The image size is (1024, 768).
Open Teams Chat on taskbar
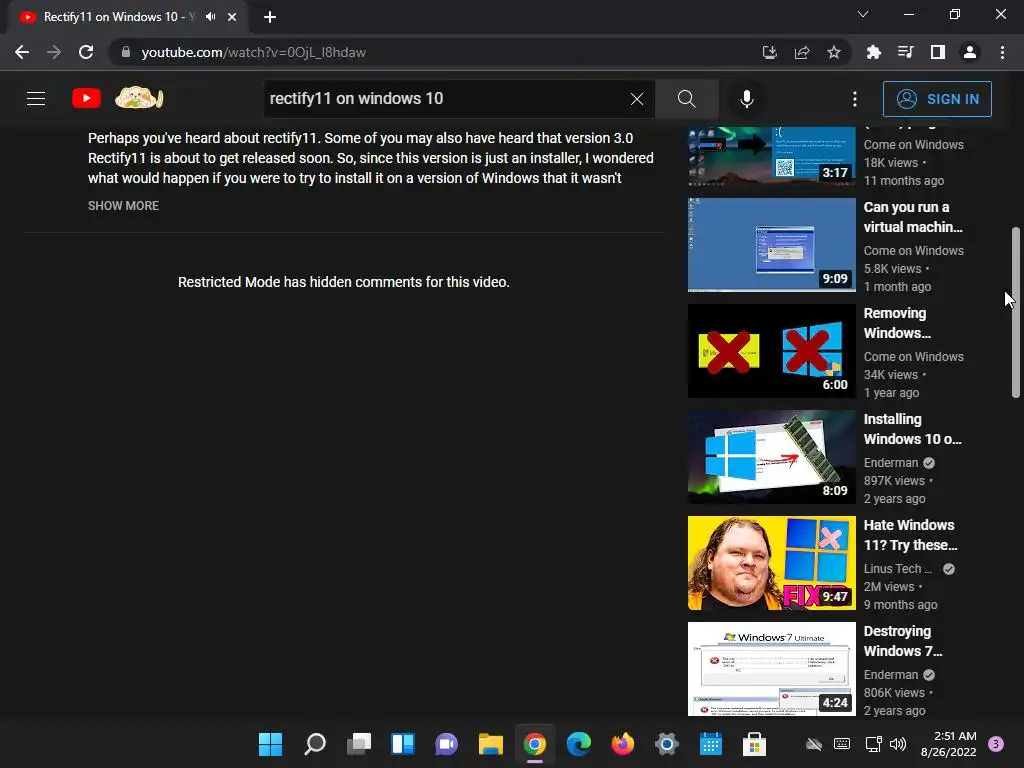[x=447, y=744]
